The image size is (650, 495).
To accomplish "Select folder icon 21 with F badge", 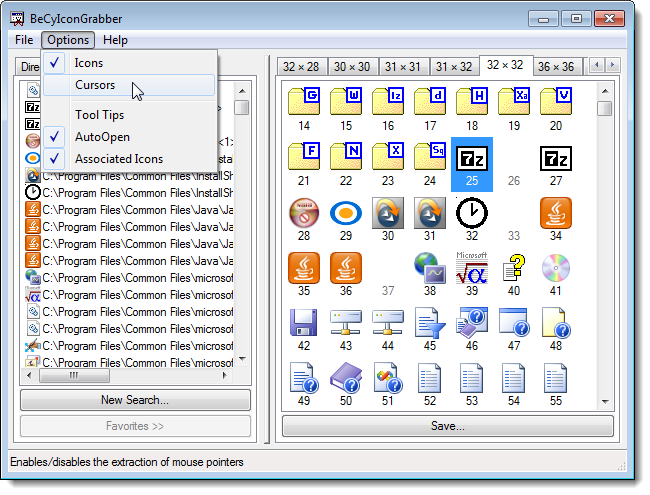I will click(304, 156).
